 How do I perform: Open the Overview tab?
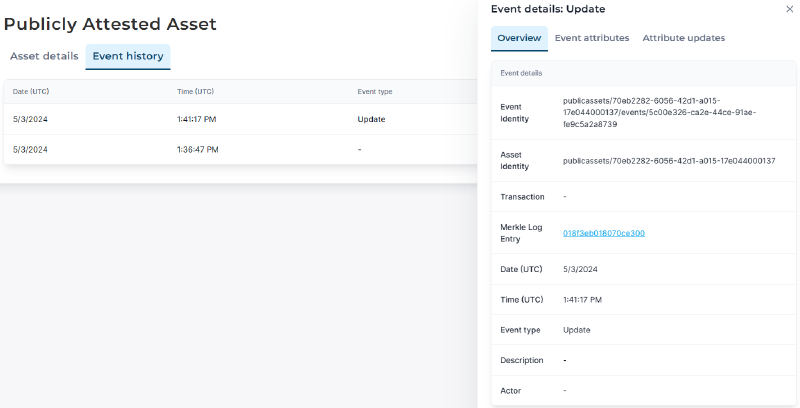[x=519, y=38]
